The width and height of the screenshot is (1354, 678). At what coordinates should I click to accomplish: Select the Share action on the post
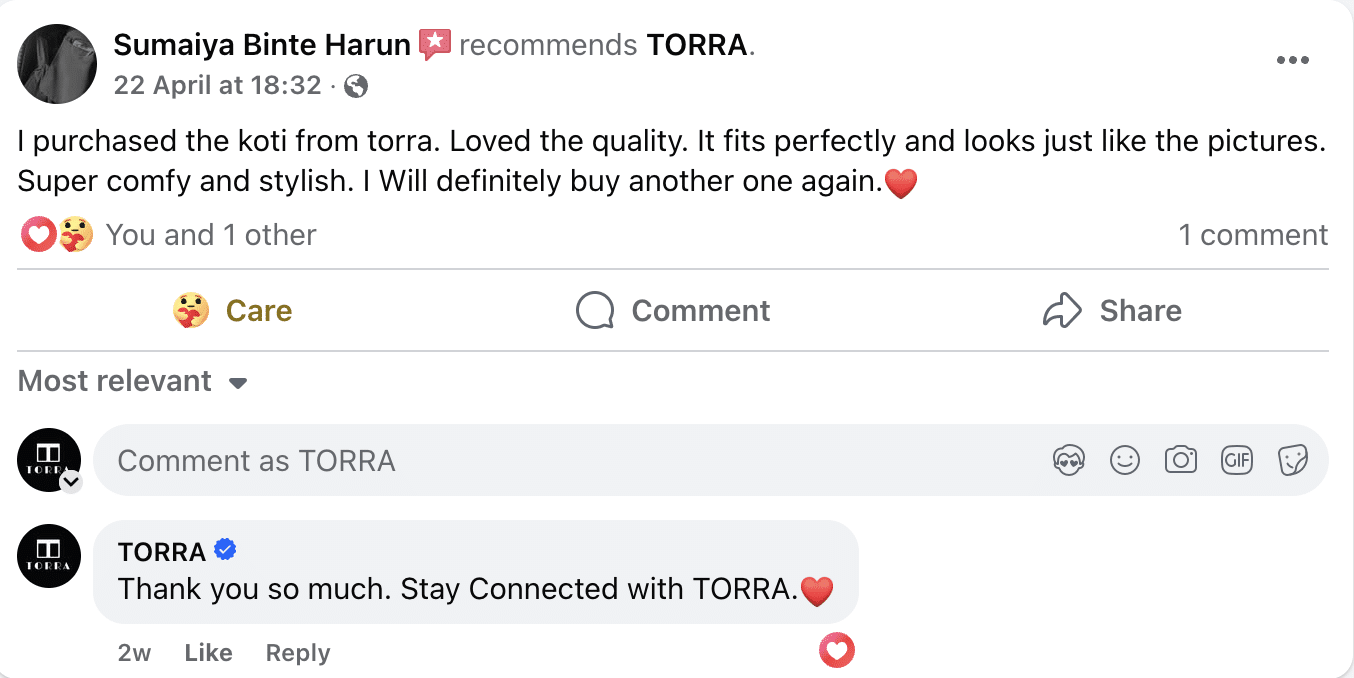click(x=1111, y=310)
